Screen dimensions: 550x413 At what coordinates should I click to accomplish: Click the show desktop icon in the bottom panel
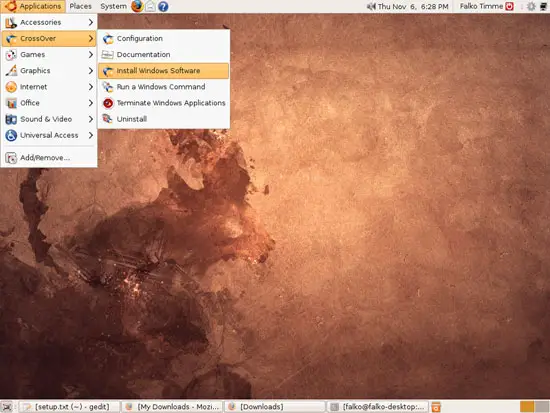pos(7,407)
